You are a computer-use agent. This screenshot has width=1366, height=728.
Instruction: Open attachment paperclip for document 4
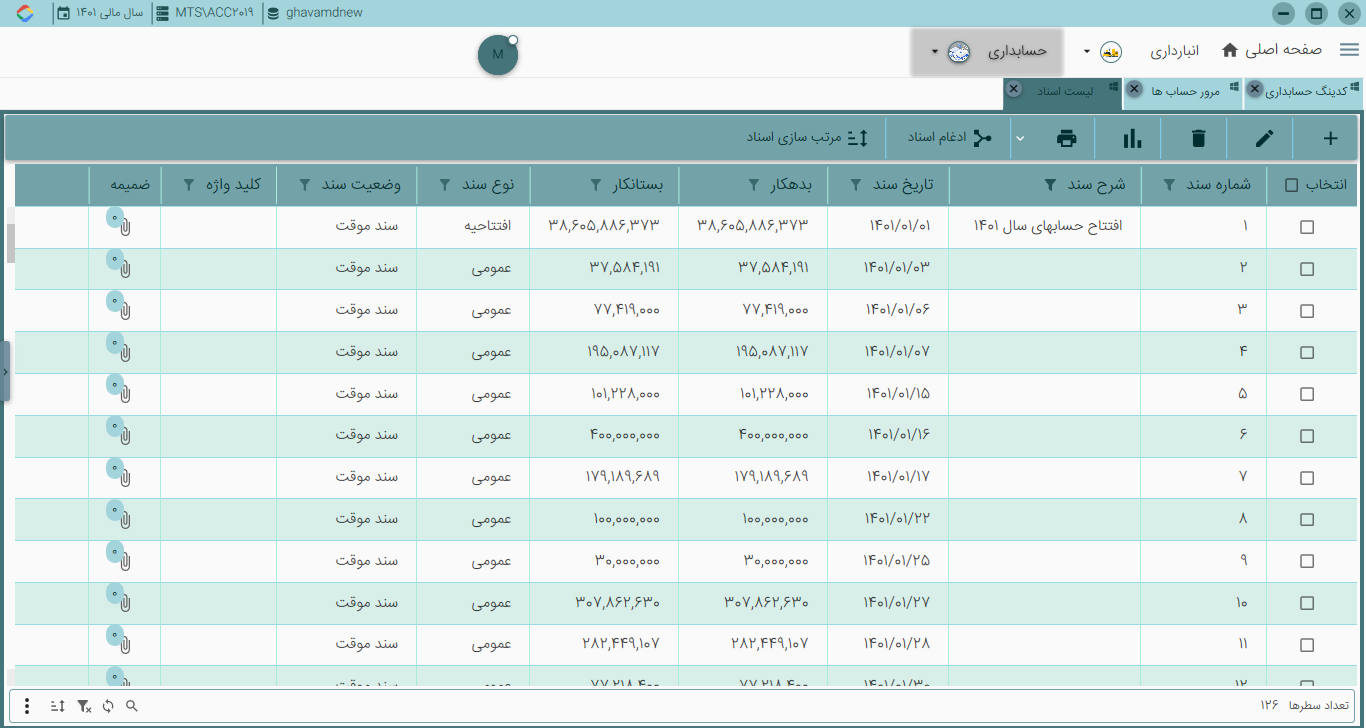[124, 352]
